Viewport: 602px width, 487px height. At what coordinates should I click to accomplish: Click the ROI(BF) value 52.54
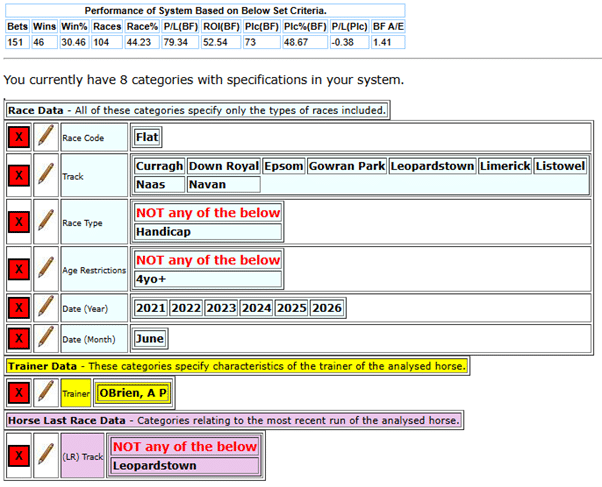[x=221, y=42]
